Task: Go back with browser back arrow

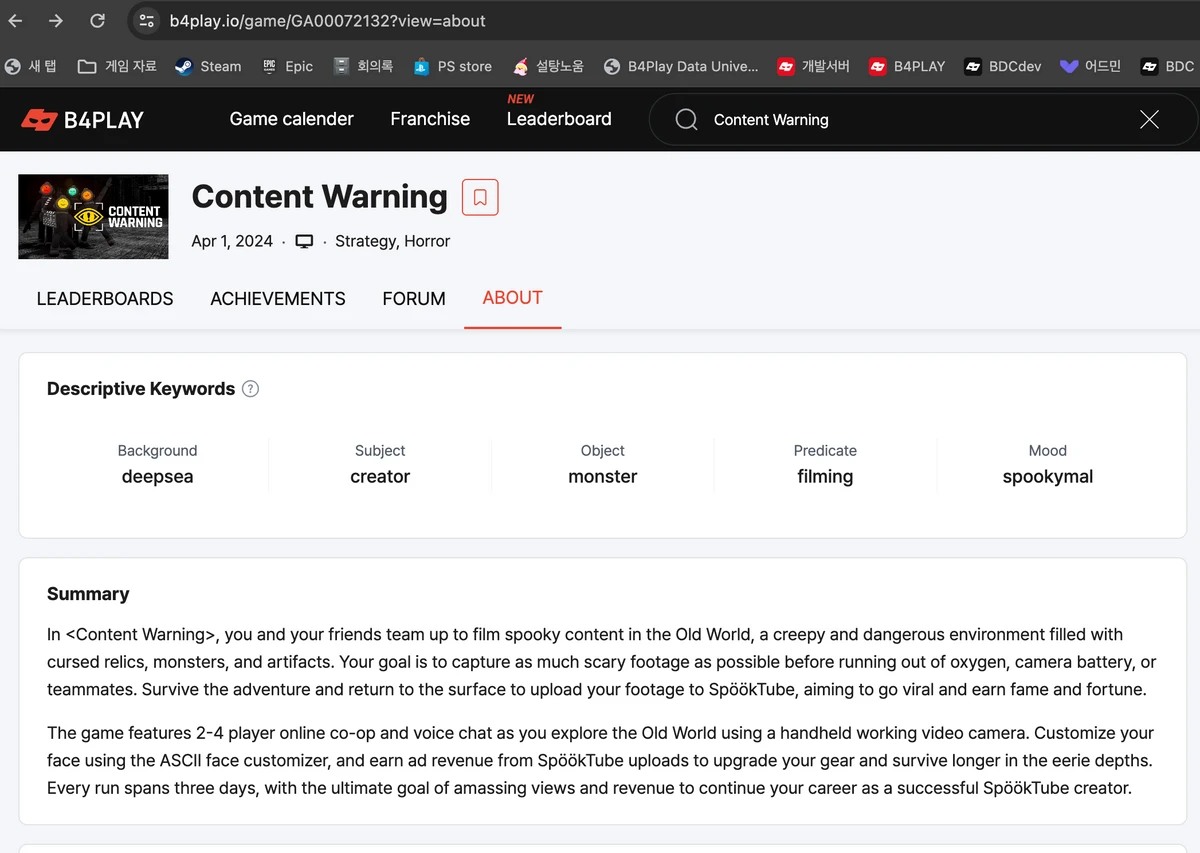Action: [15, 21]
